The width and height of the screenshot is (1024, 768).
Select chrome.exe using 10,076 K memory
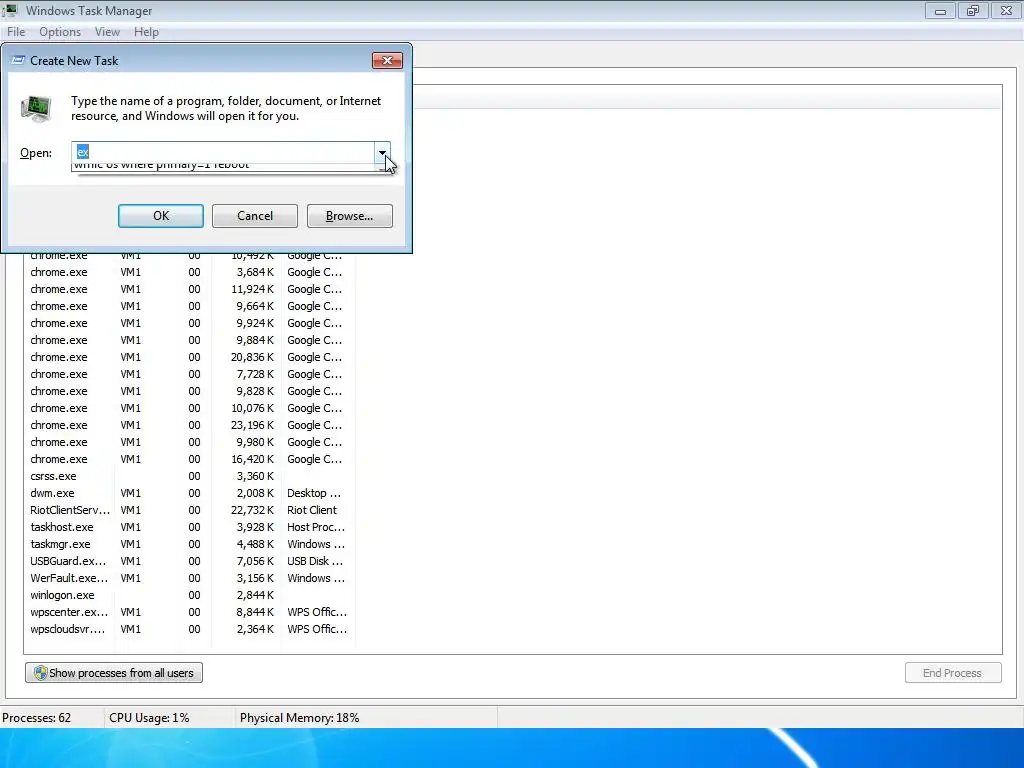pos(189,408)
